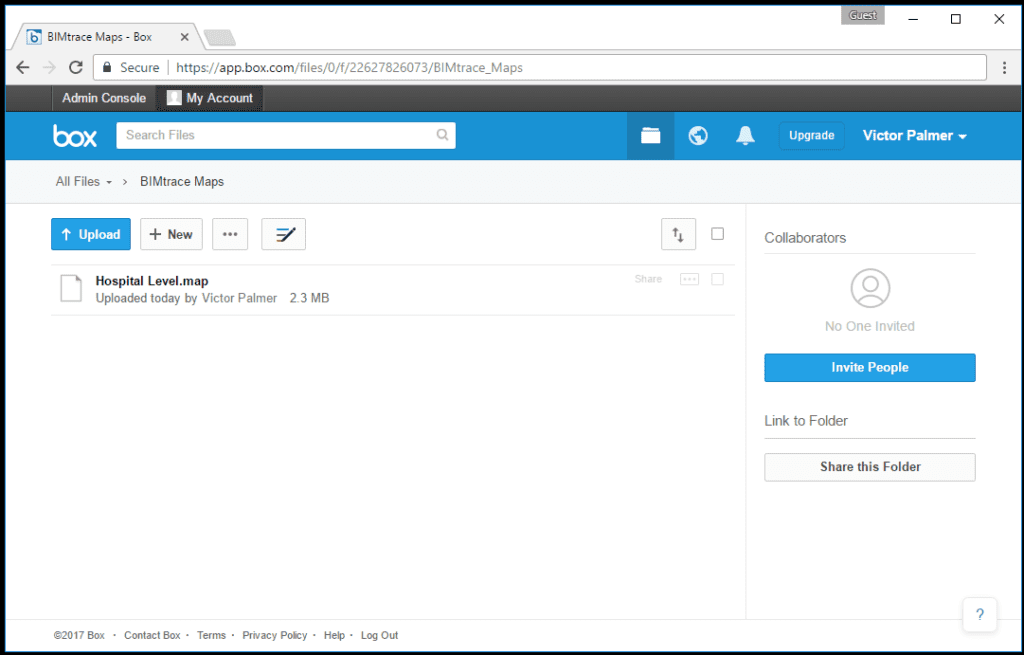Click the Collaborators heading

(x=805, y=238)
